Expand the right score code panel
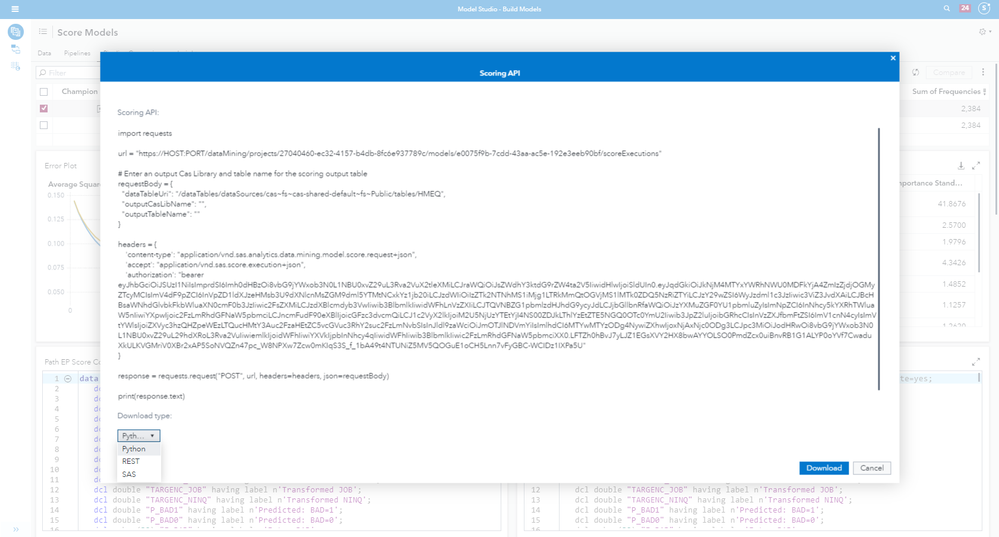The width and height of the screenshot is (999, 537). (976, 362)
